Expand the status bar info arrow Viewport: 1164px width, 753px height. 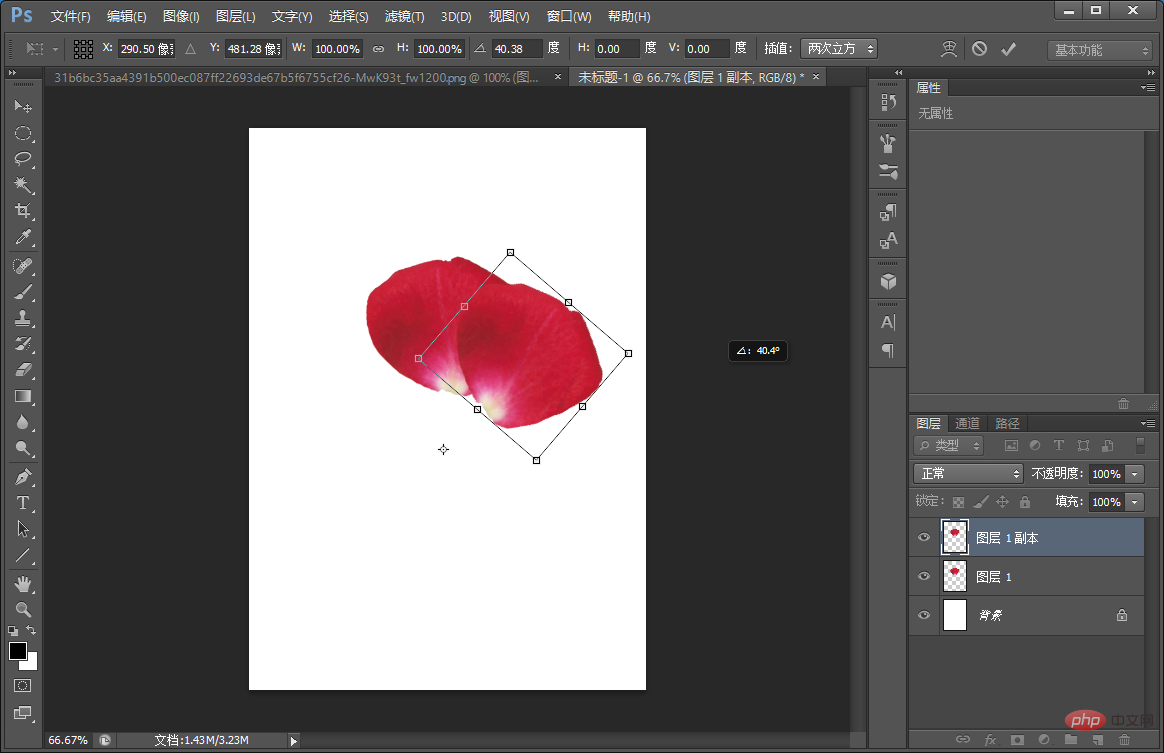pos(293,740)
